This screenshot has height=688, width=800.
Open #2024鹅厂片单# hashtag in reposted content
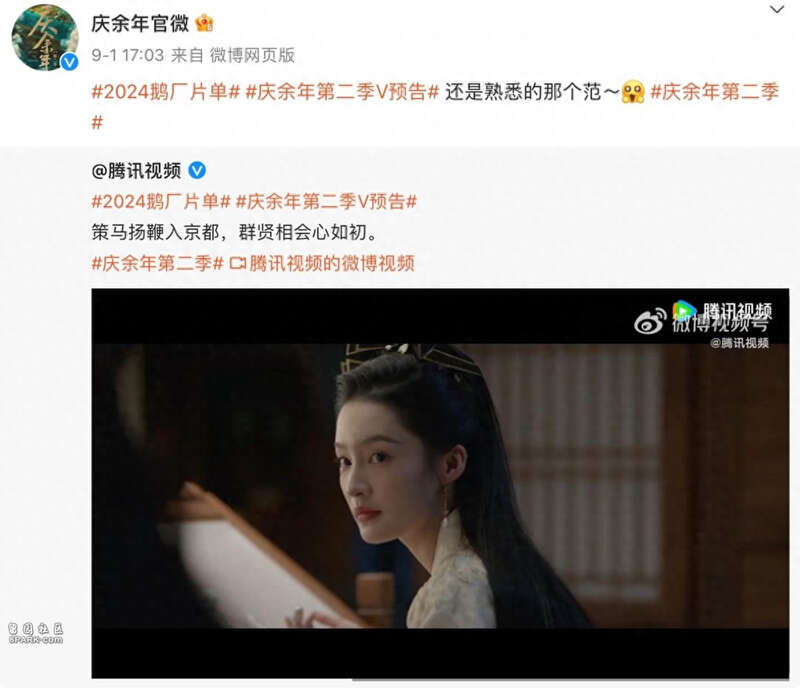(161, 202)
